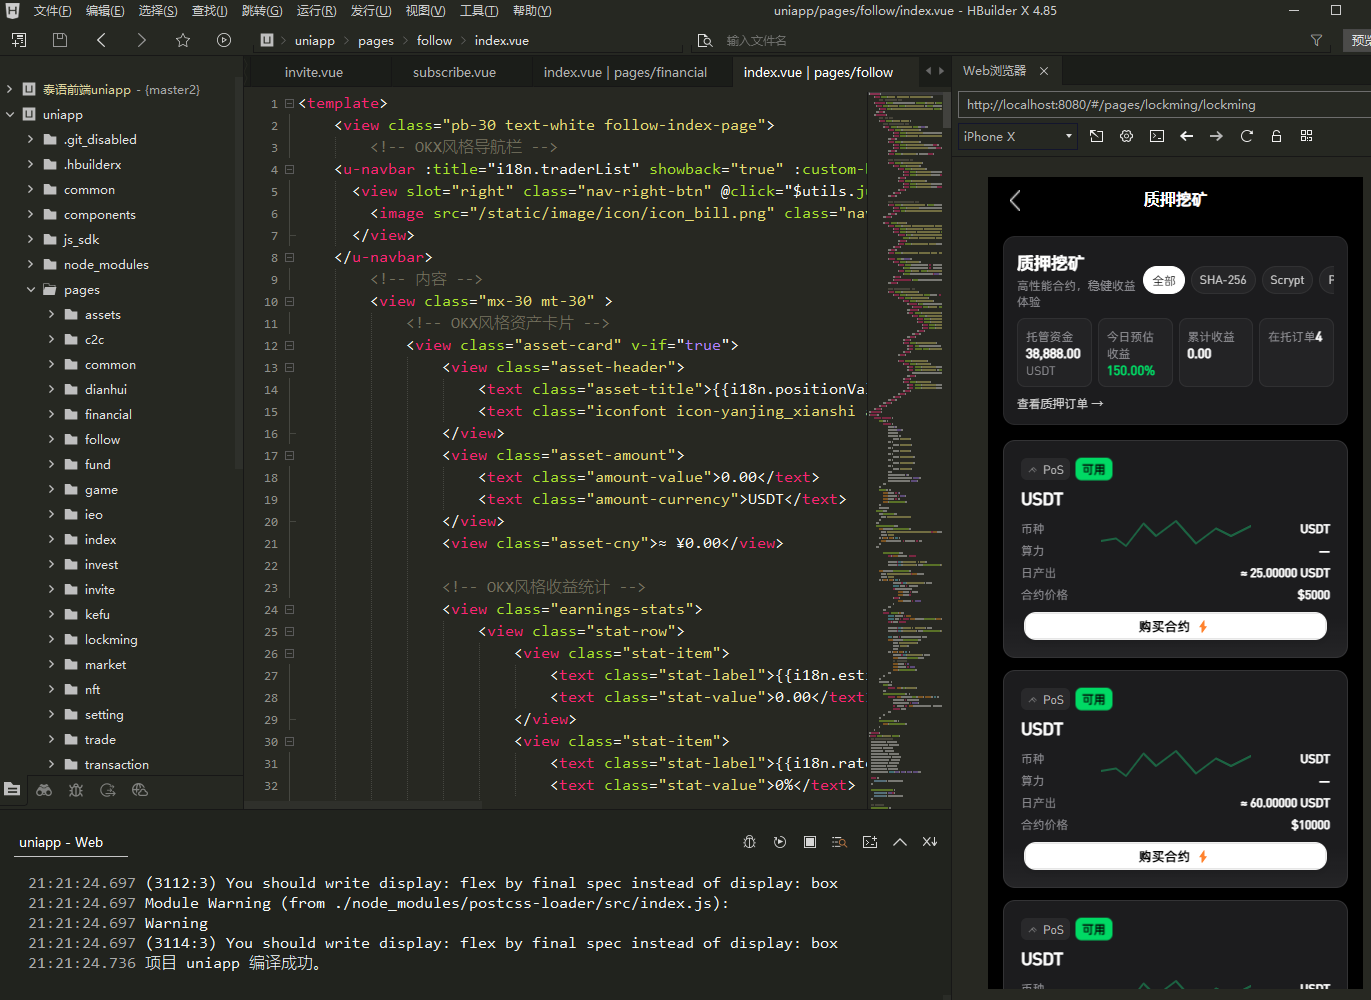The image size is (1371, 1000).
Task: Click the QR code icon in browser toolbar
Action: (x=1306, y=136)
